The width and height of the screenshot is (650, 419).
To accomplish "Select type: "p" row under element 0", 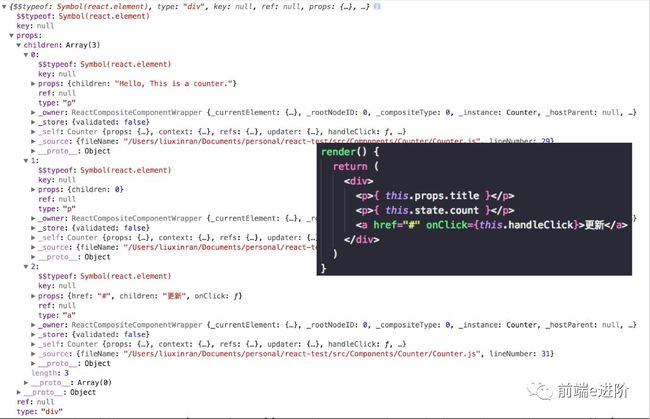I will (57, 103).
